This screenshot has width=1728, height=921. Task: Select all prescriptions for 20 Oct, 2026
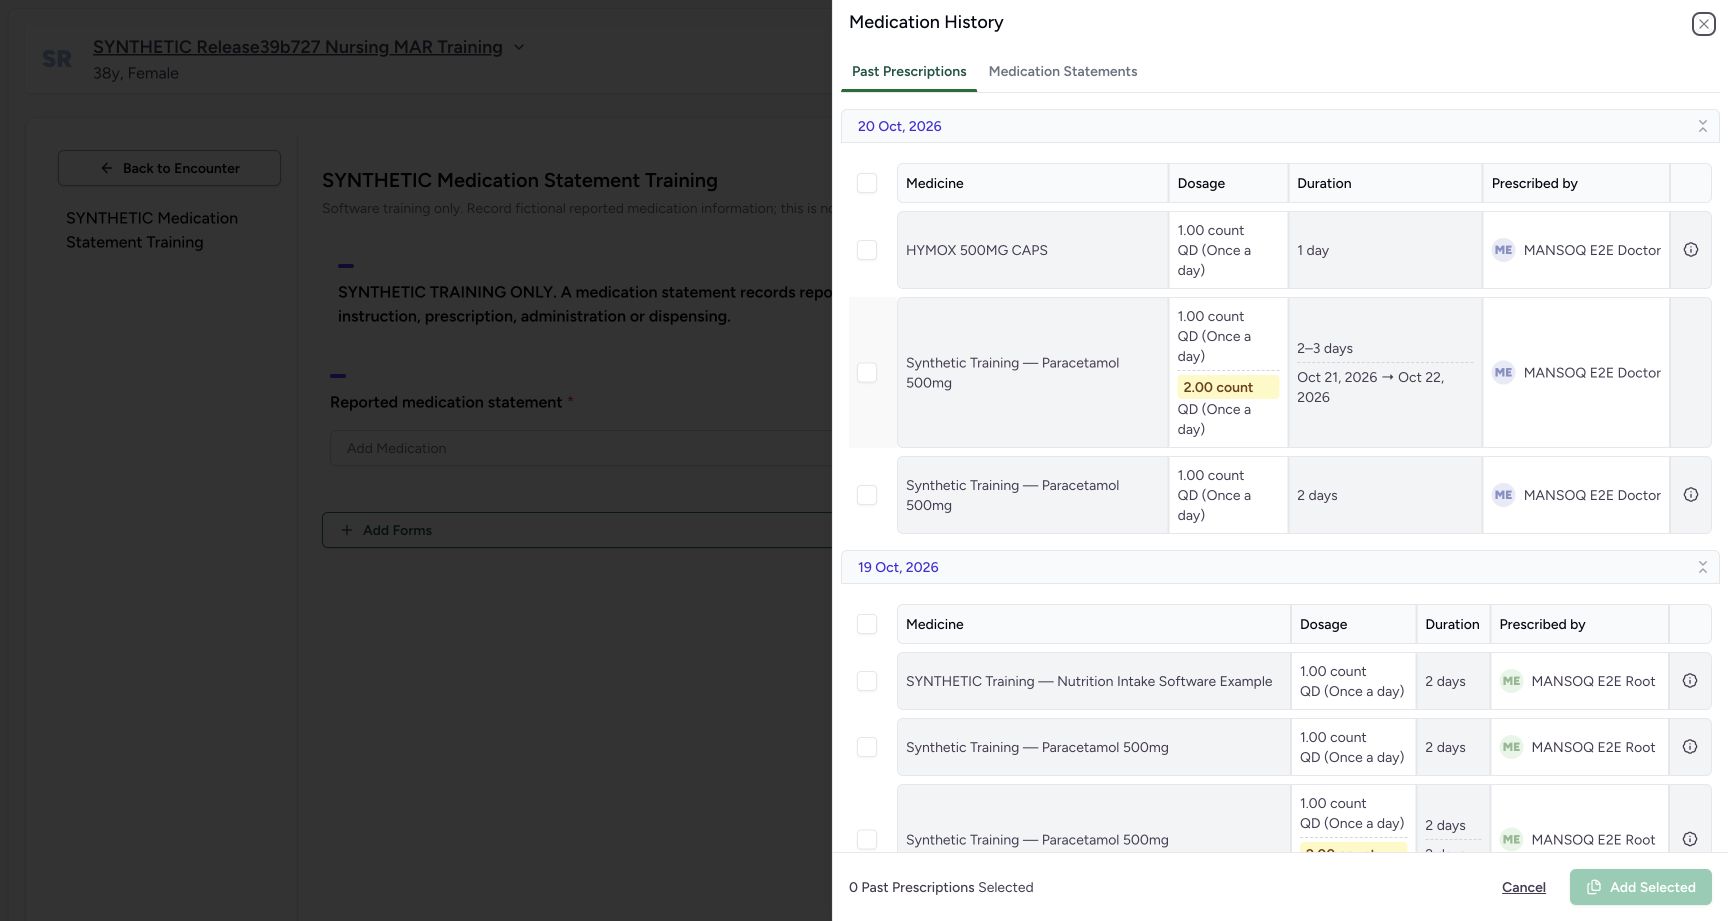867,183
